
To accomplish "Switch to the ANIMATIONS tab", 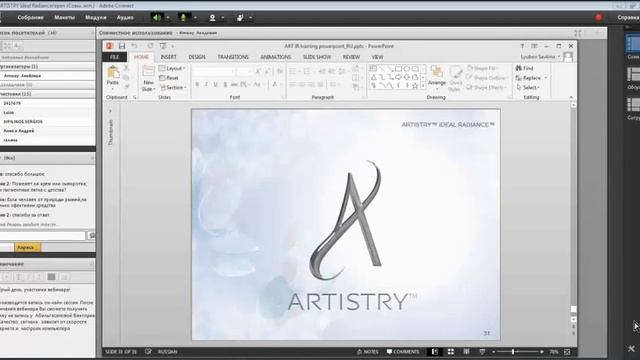I will click(276, 57).
